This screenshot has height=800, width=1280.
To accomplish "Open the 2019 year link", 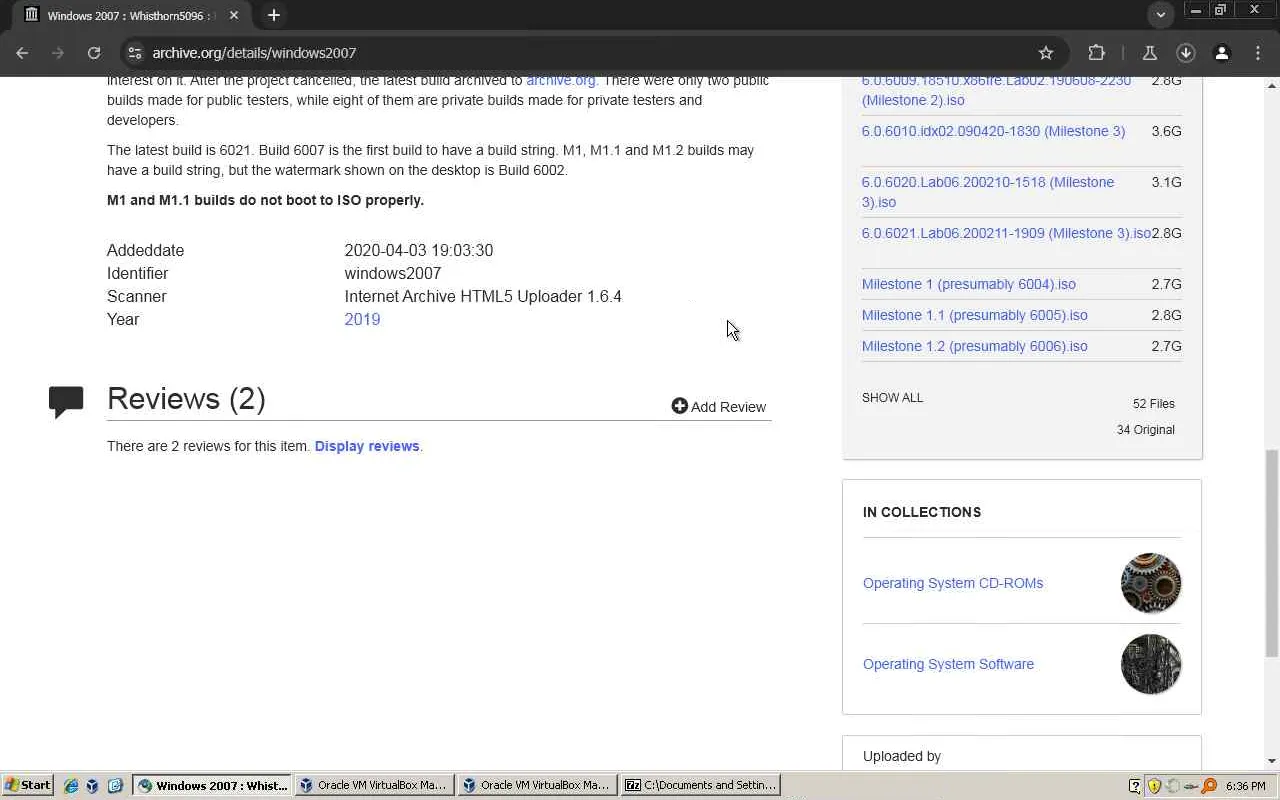I will pyautogui.click(x=362, y=319).
